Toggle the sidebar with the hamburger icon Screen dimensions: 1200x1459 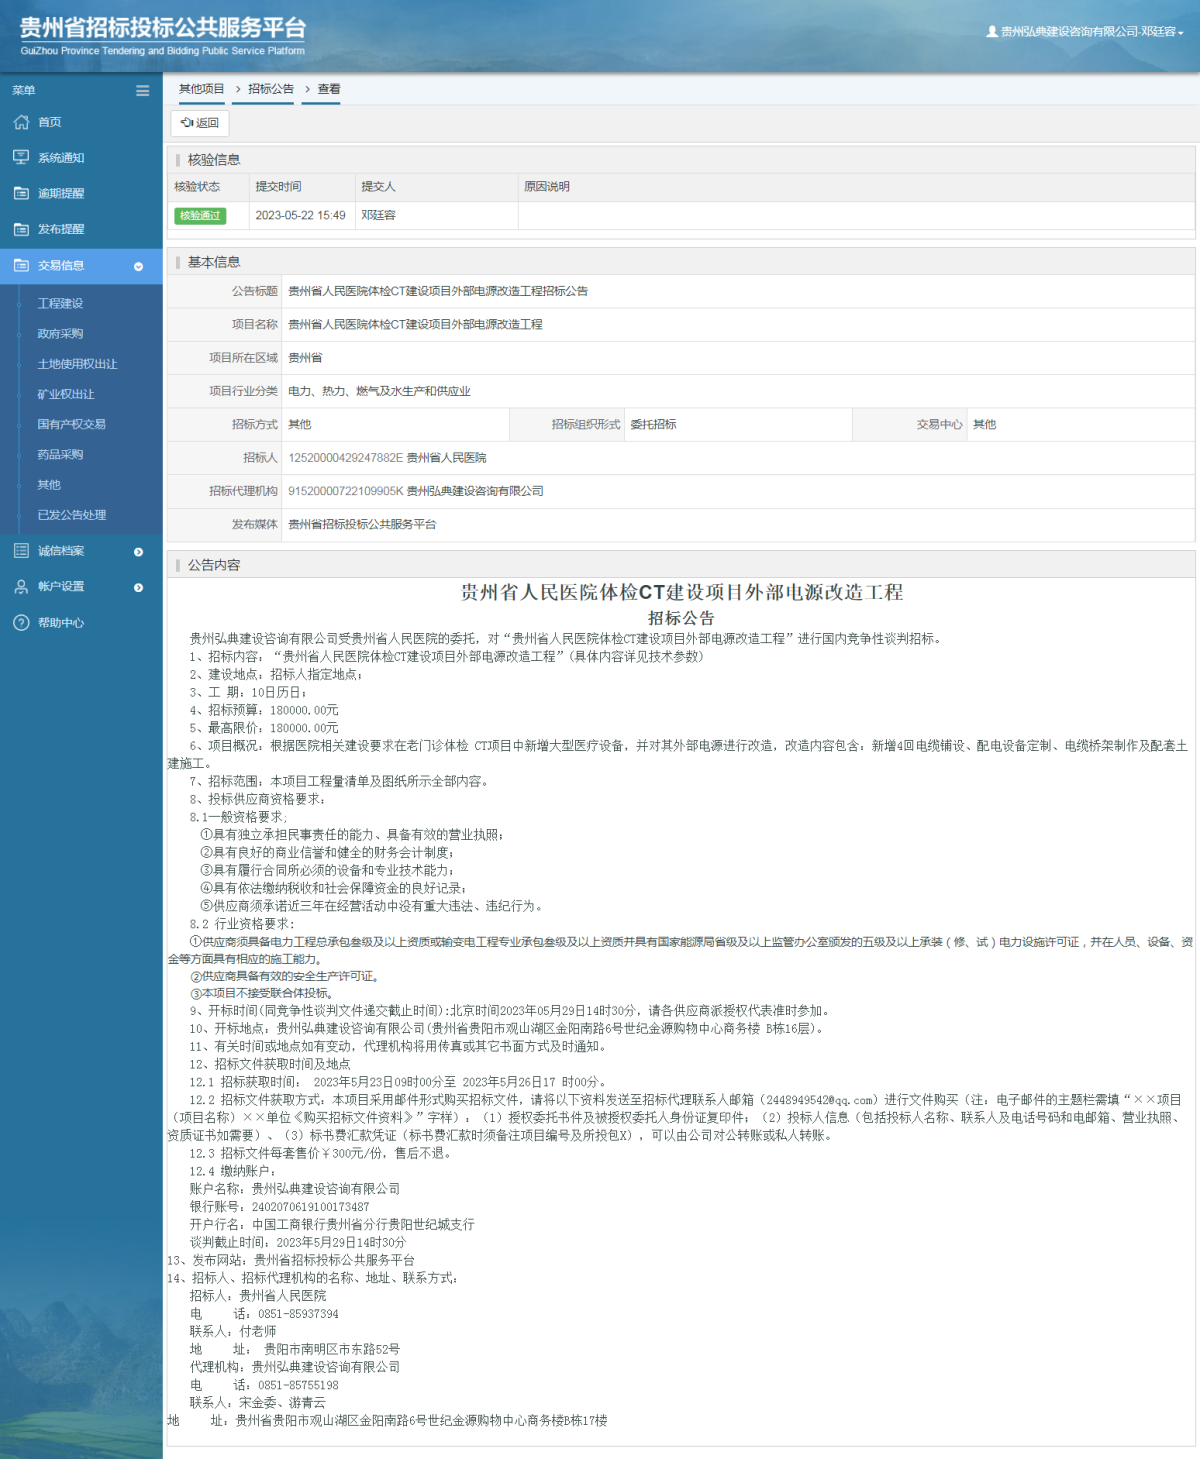coord(141,90)
